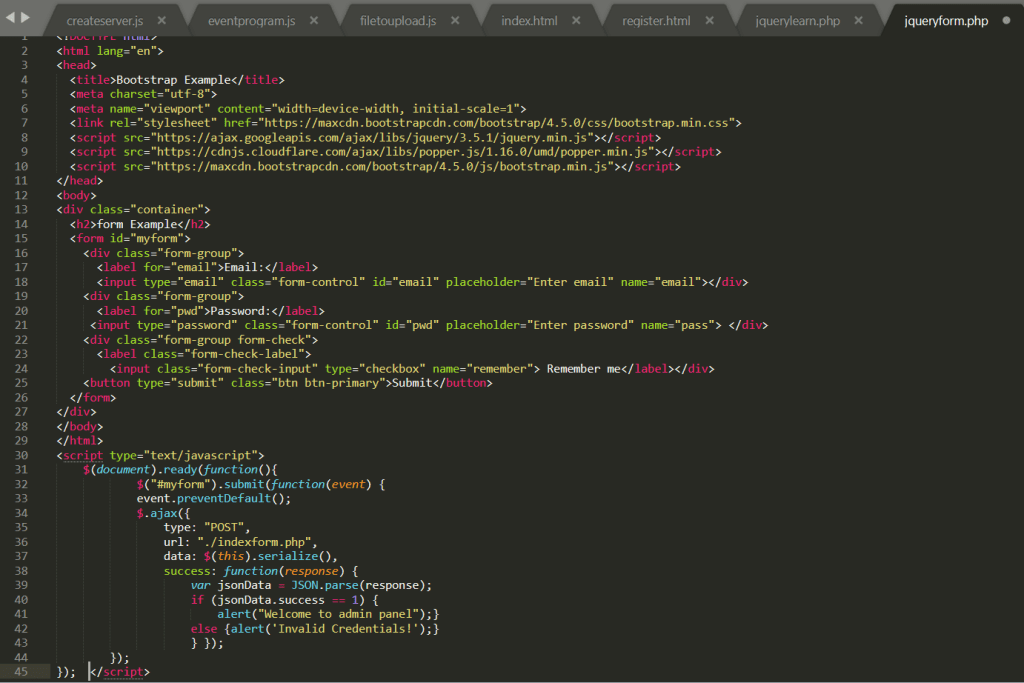Click the right tab navigation arrow
The width and height of the screenshot is (1024, 683).
coord(25,18)
